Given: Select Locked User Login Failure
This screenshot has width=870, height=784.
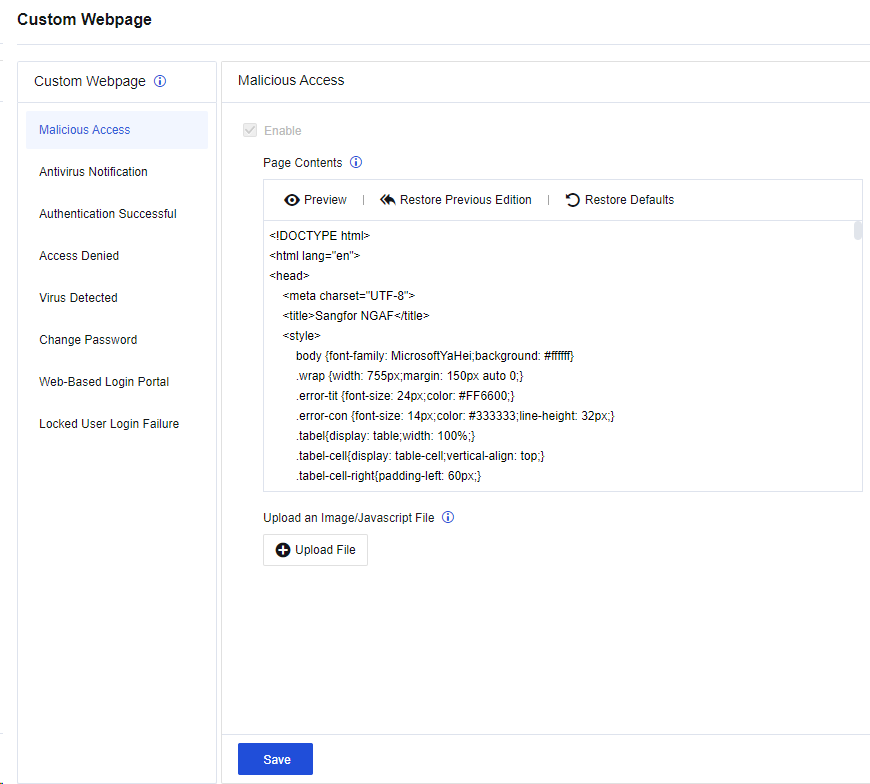Looking at the screenshot, I should tap(109, 424).
